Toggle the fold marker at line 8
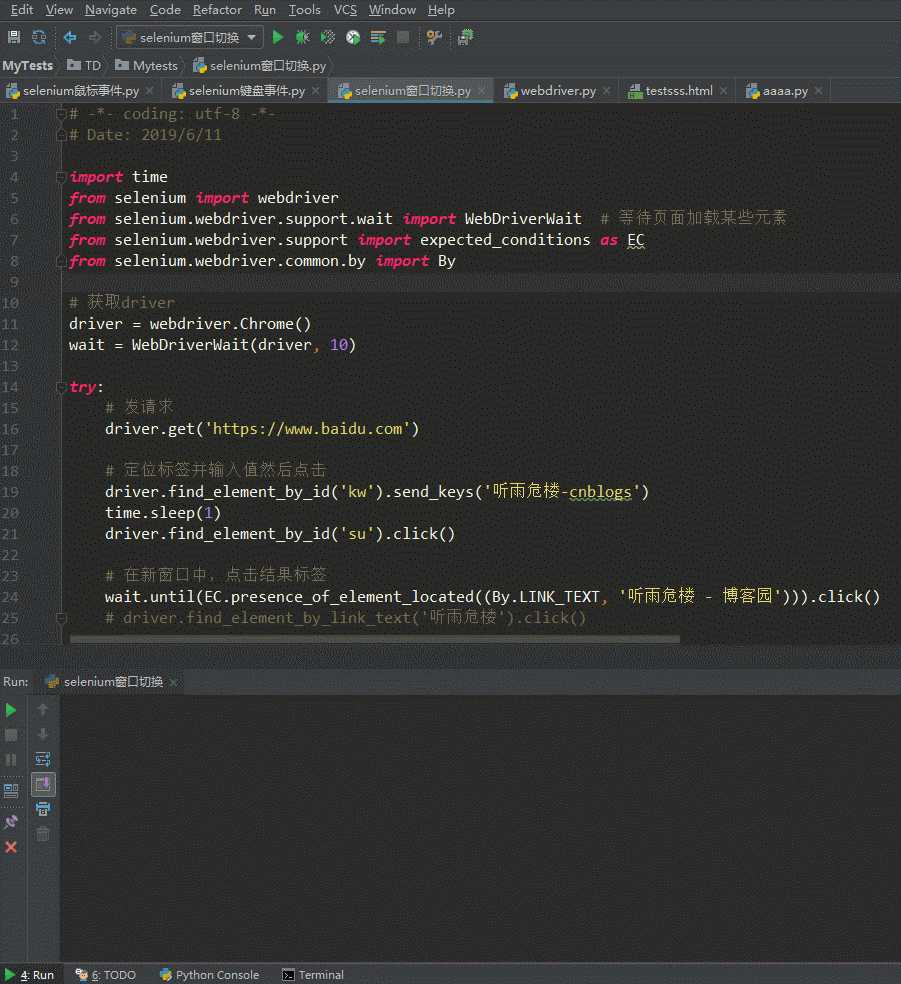The width and height of the screenshot is (901, 984). [61, 261]
